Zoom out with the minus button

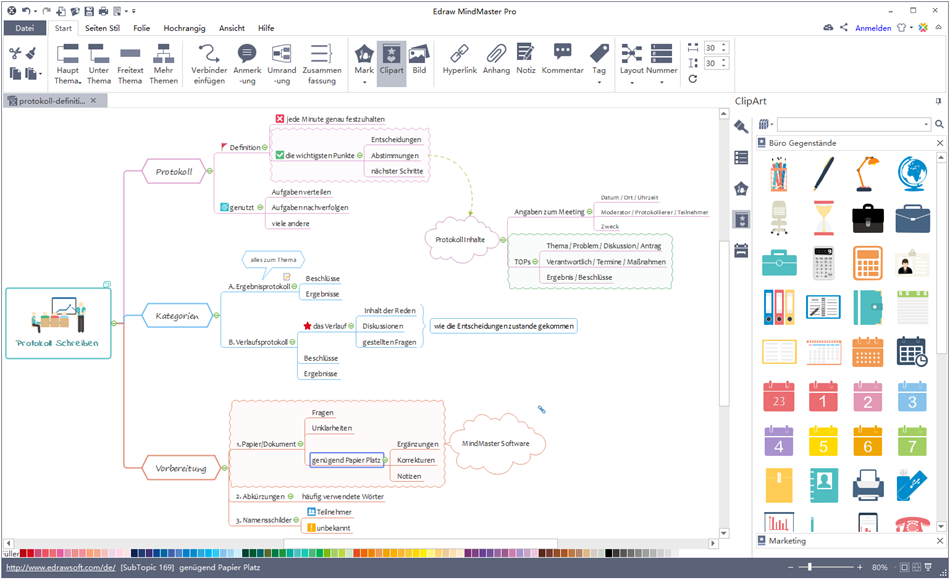pyautogui.click(x=790, y=567)
